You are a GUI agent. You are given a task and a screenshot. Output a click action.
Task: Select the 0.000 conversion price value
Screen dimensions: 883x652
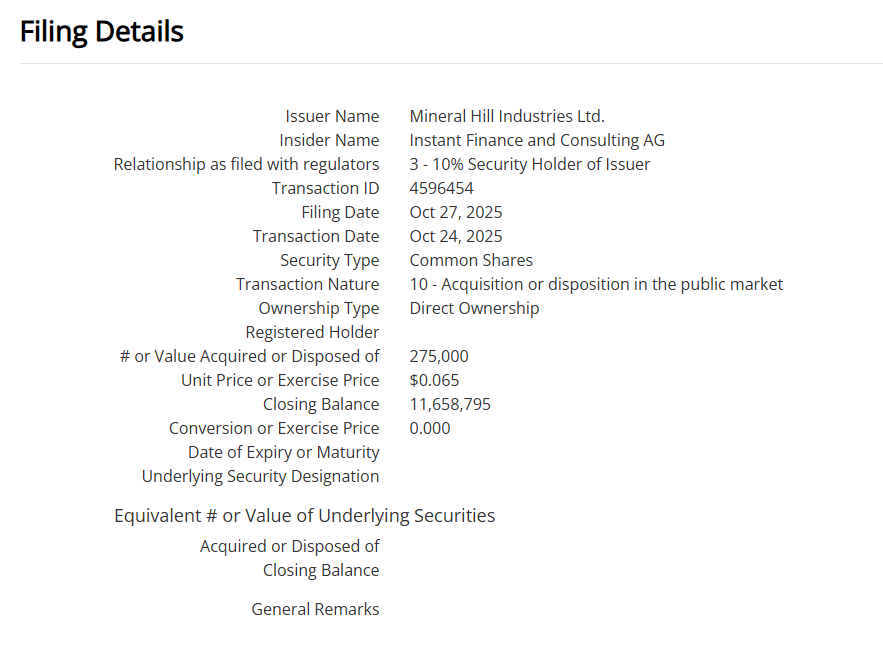click(x=430, y=428)
